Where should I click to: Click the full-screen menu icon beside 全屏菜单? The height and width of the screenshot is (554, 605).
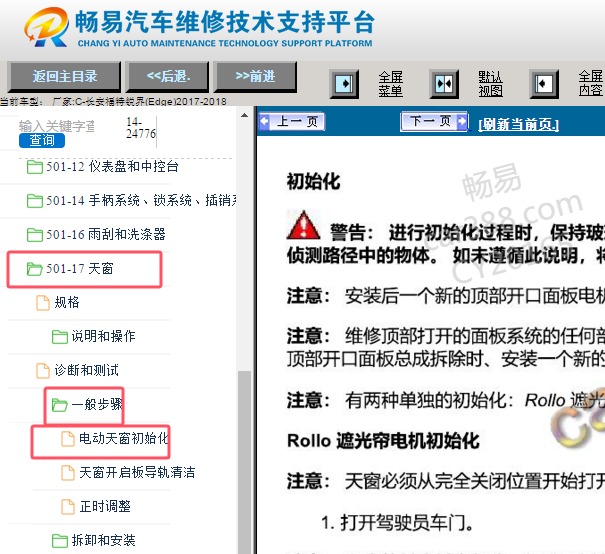click(344, 84)
